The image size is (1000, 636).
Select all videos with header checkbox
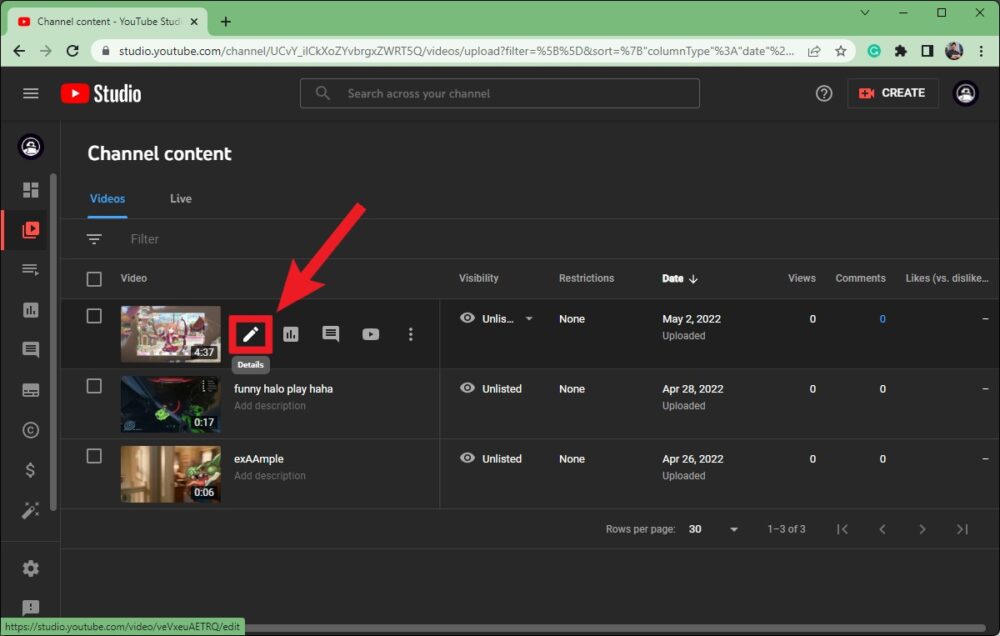[94, 279]
